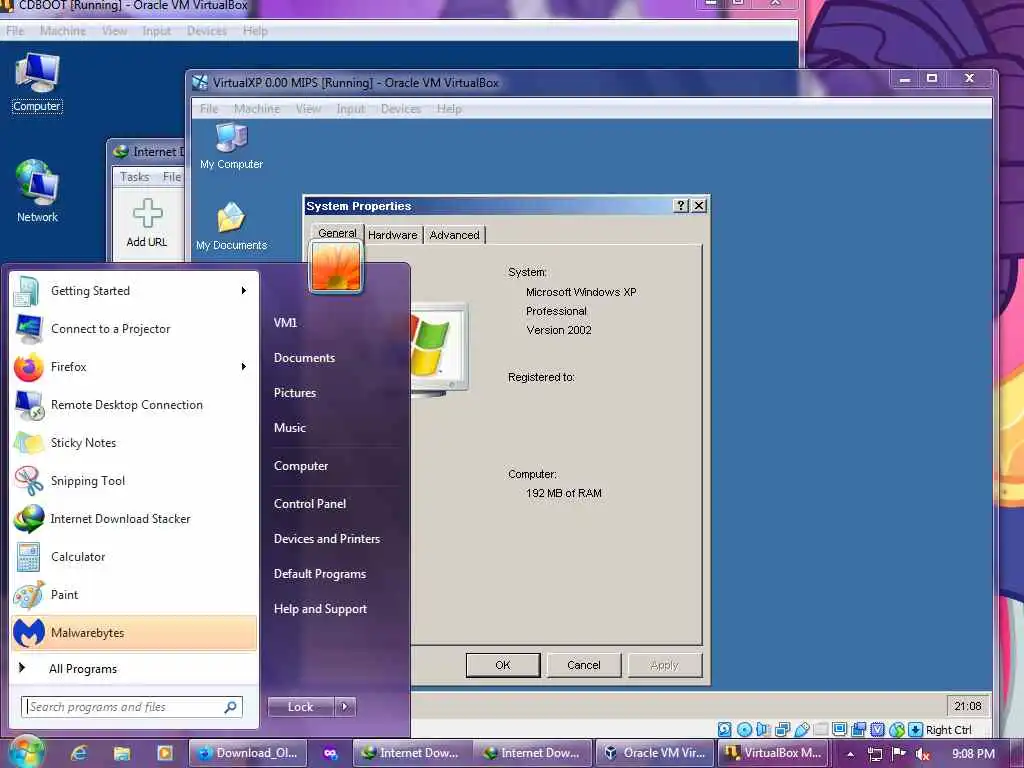
Task: Switch to Hardware tab in System Properties
Action: [392, 235]
